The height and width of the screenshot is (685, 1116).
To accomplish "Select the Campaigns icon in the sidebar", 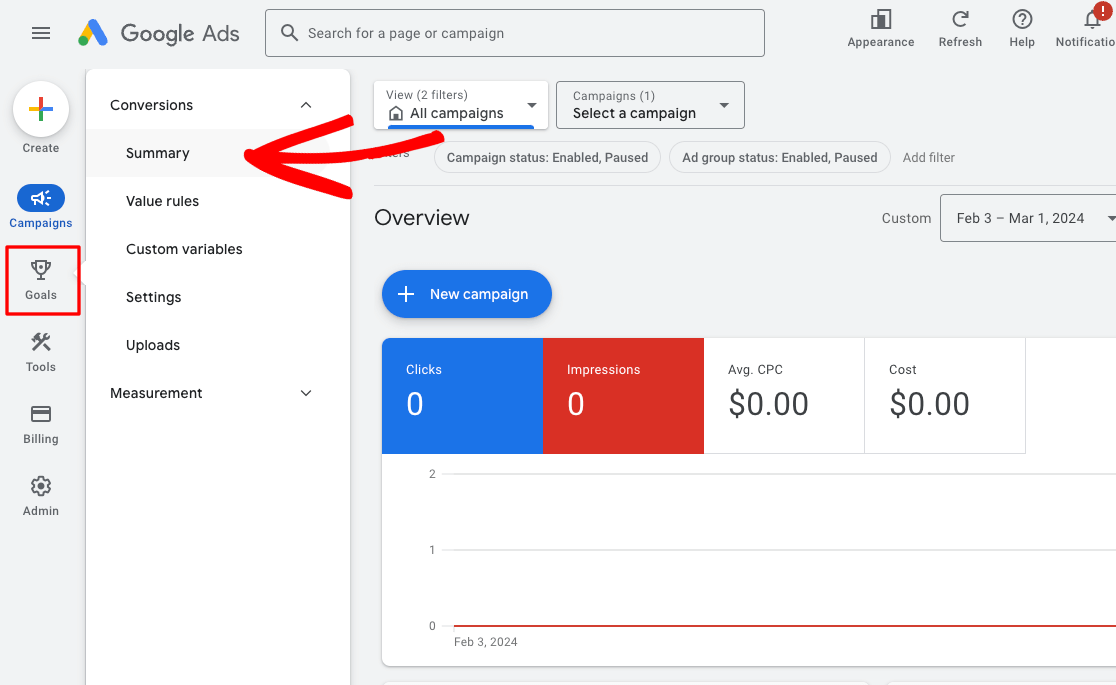I will [40, 199].
